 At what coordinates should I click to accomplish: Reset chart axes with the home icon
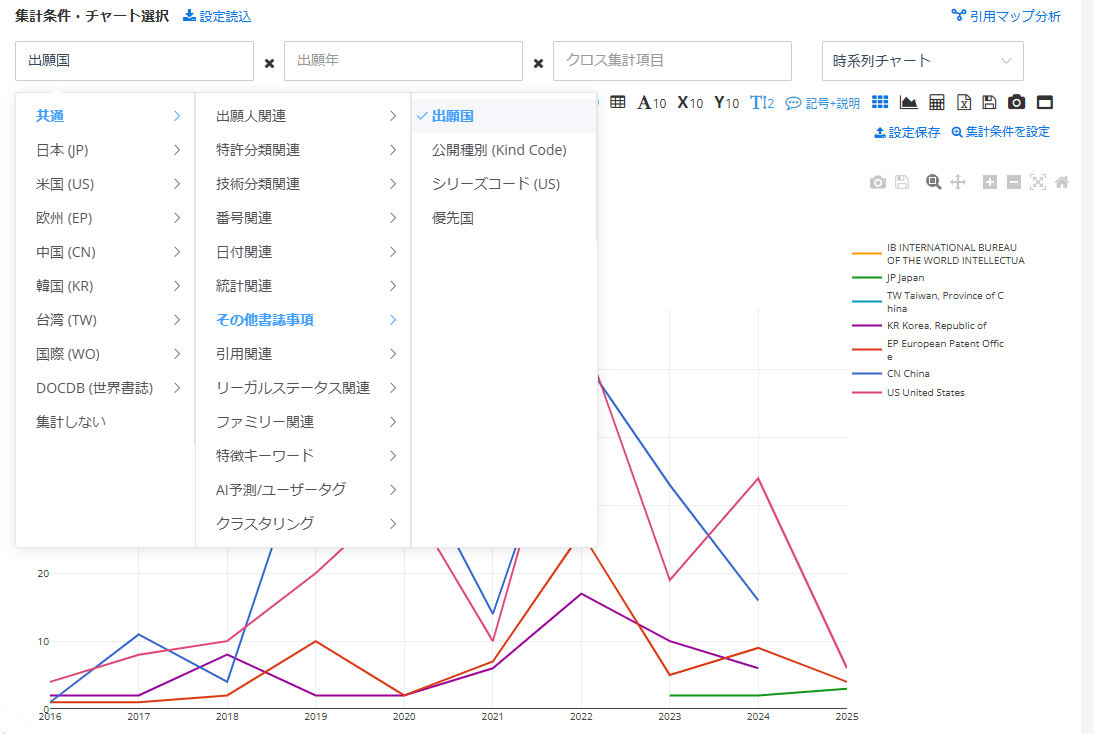pyautogui.click(x=1062, y=182)
